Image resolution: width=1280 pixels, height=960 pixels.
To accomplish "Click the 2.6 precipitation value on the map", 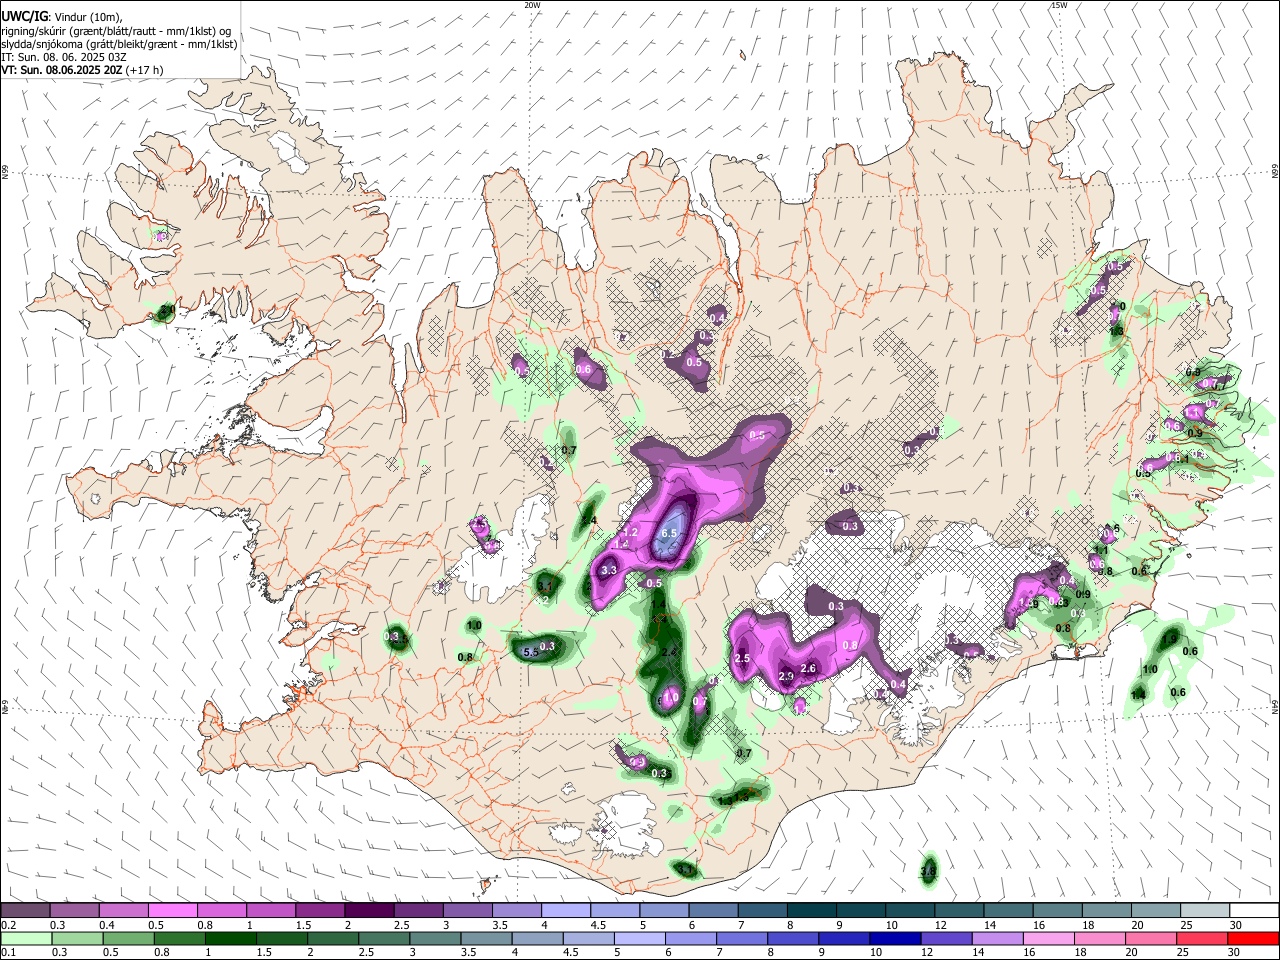I will pyautogui.click(x=809, y=668).
